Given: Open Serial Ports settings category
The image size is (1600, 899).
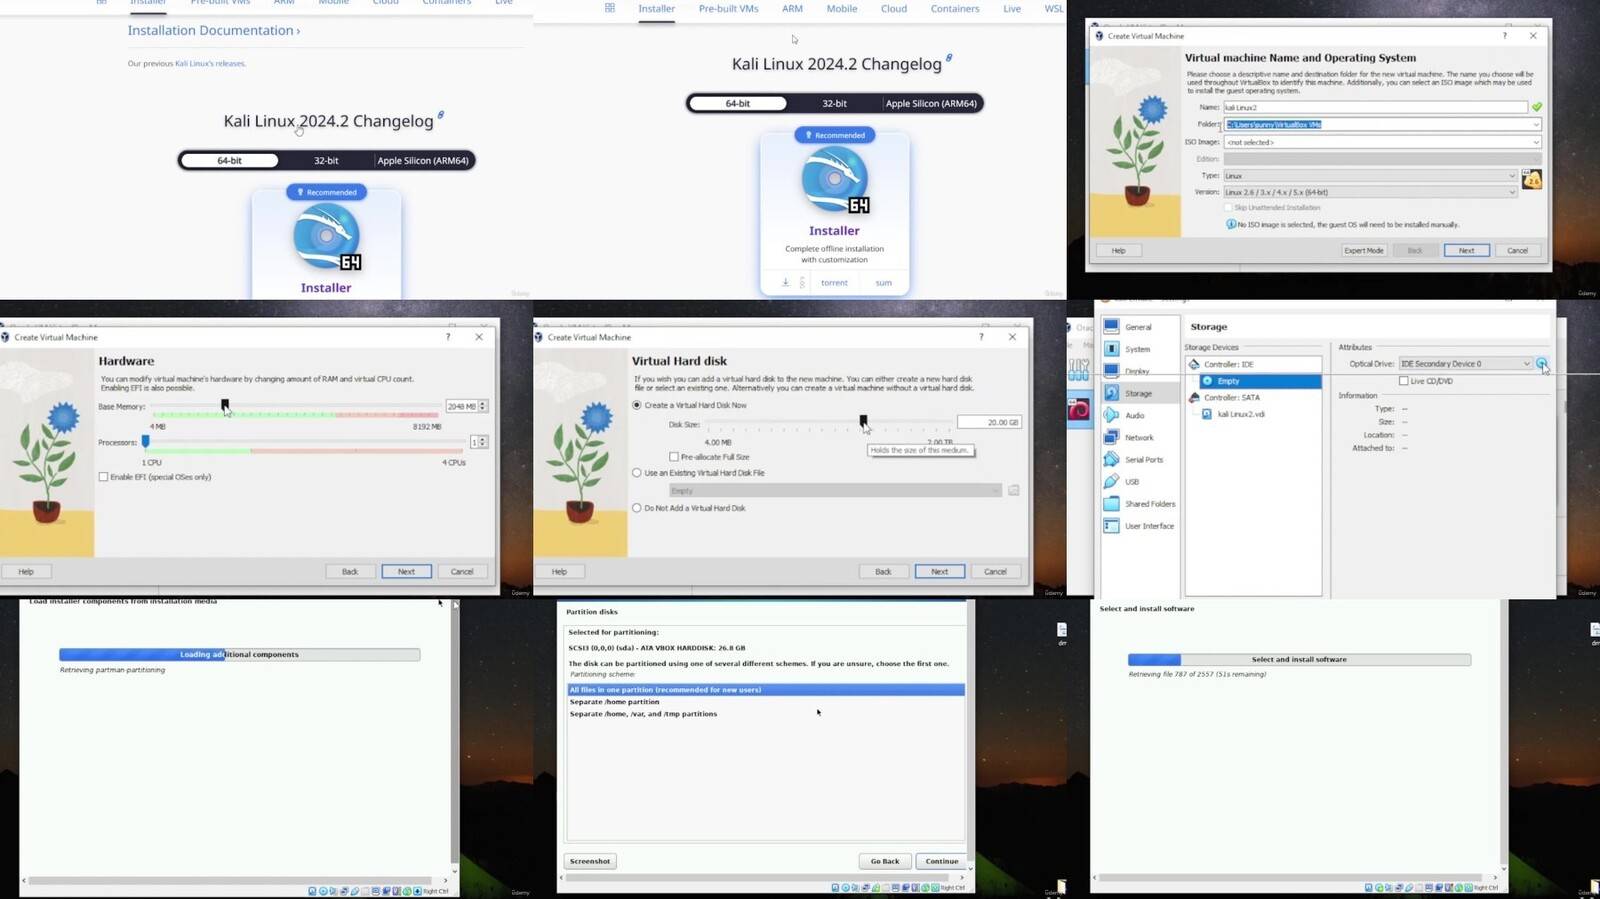Looking at the screenshot, I should coord(1143,459).
